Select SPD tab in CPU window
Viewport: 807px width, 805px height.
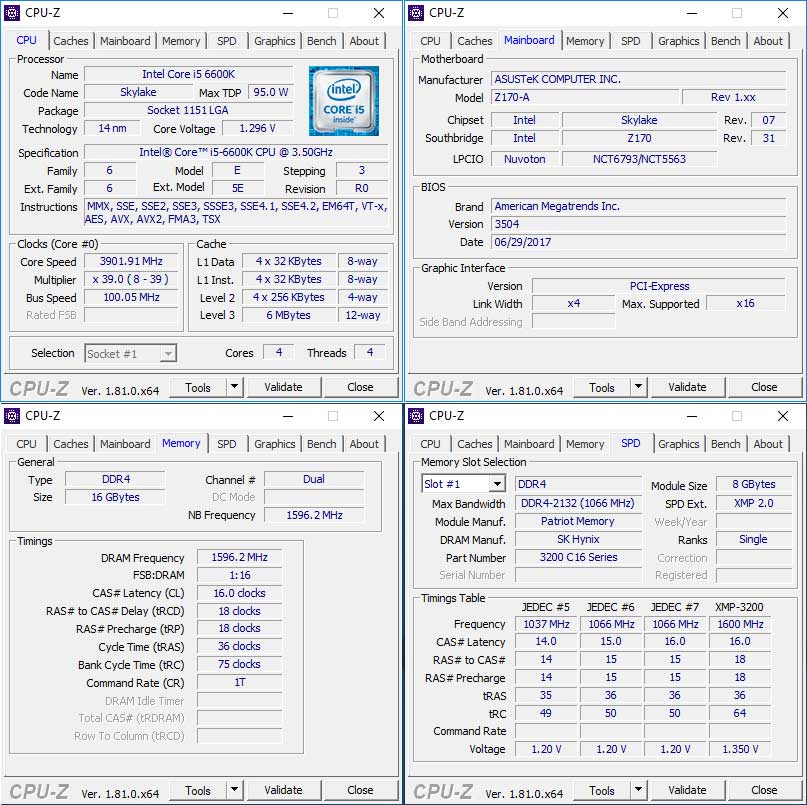(226, 41)
